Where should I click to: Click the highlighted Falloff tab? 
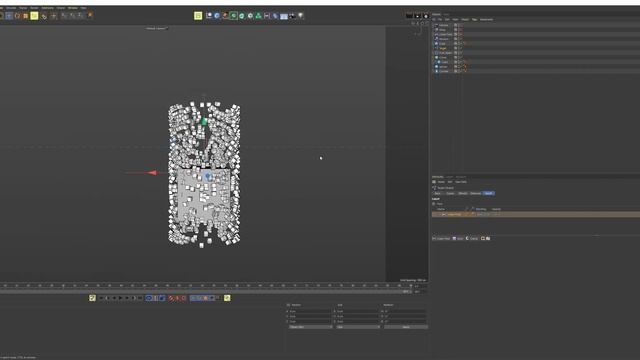489,193
